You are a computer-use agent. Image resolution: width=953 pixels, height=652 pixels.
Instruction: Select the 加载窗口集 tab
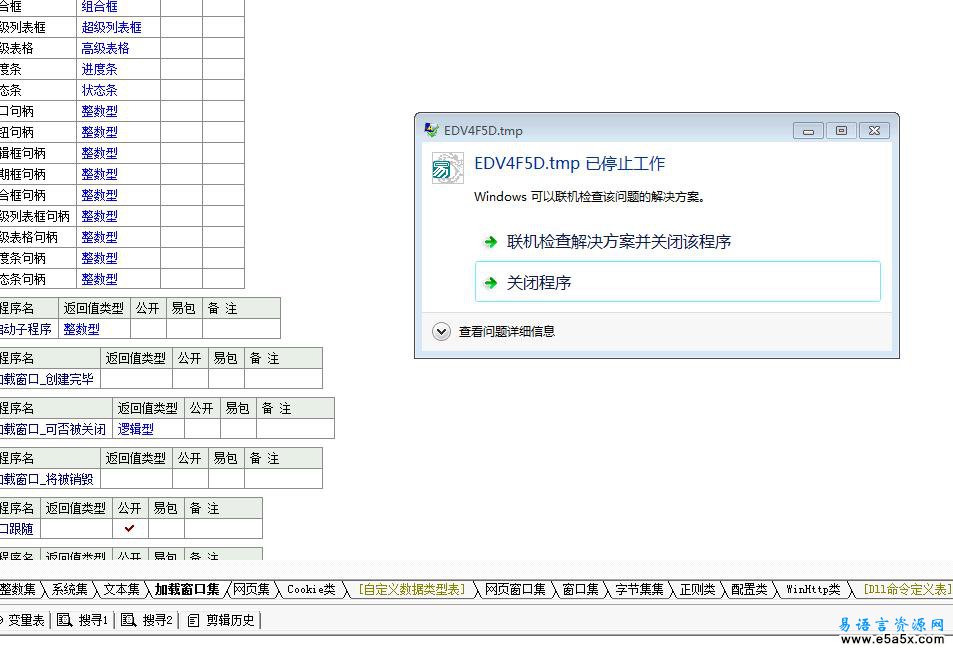(187, 589)
